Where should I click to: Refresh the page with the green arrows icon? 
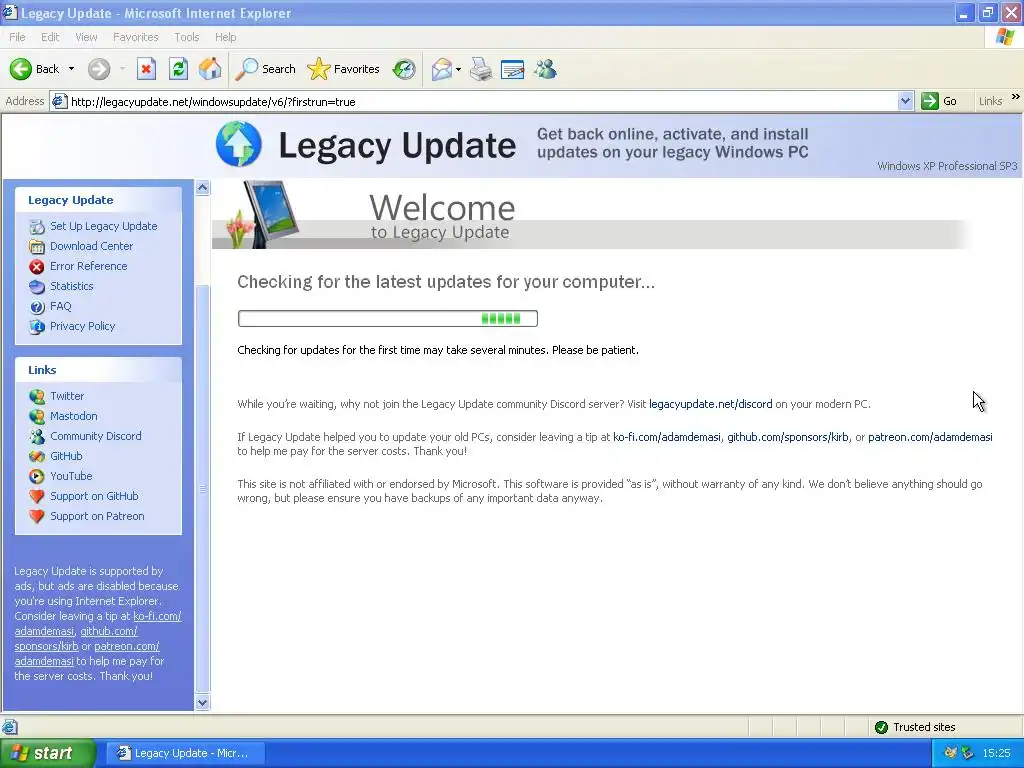(x=178, y=69)
